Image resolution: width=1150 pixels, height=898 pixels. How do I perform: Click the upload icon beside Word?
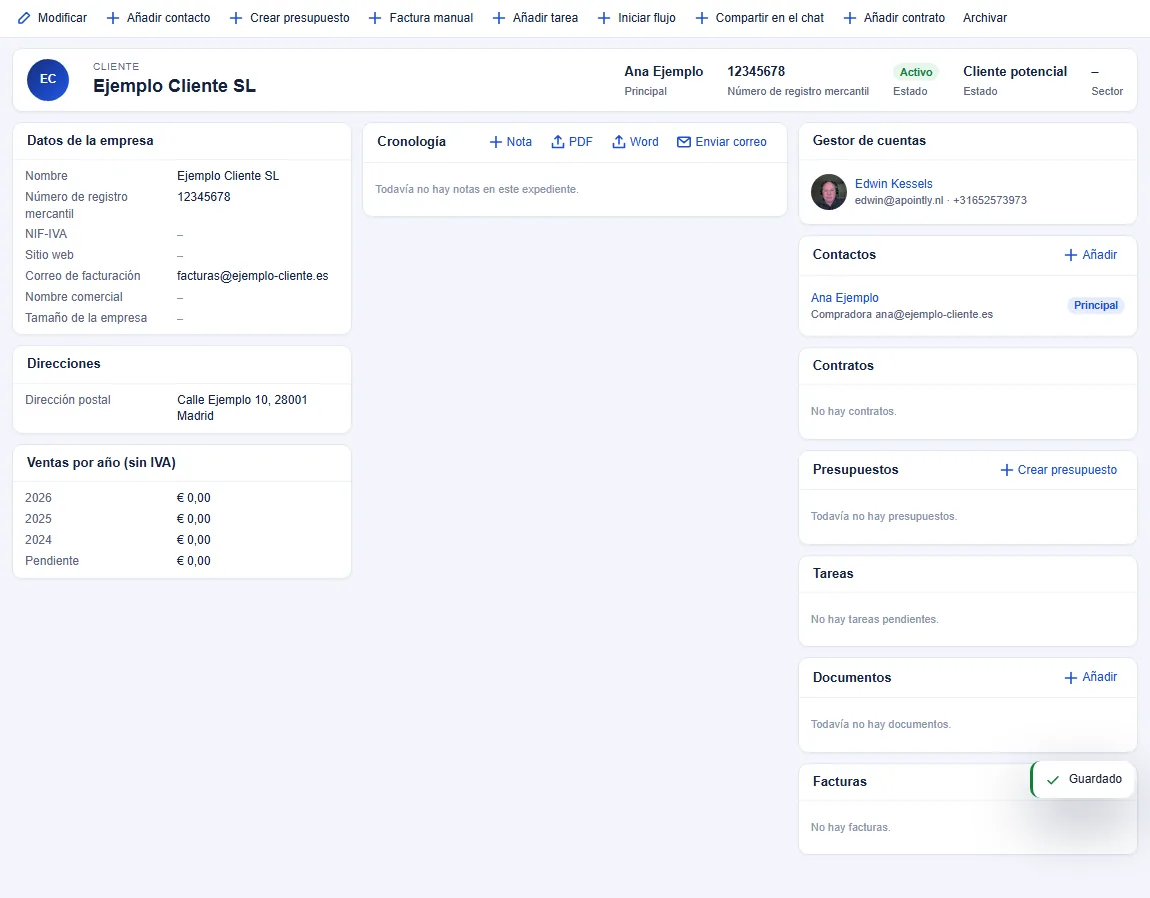(x=619, y=142)
